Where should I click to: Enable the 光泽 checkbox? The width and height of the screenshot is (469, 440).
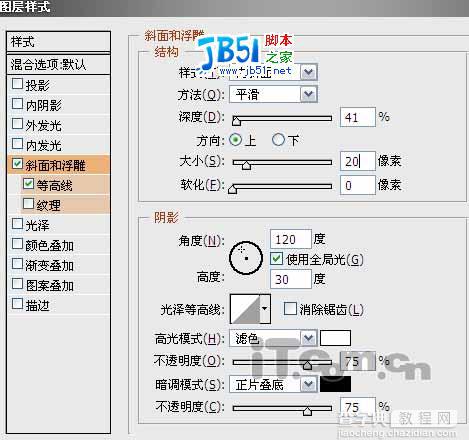coord(17,224)
